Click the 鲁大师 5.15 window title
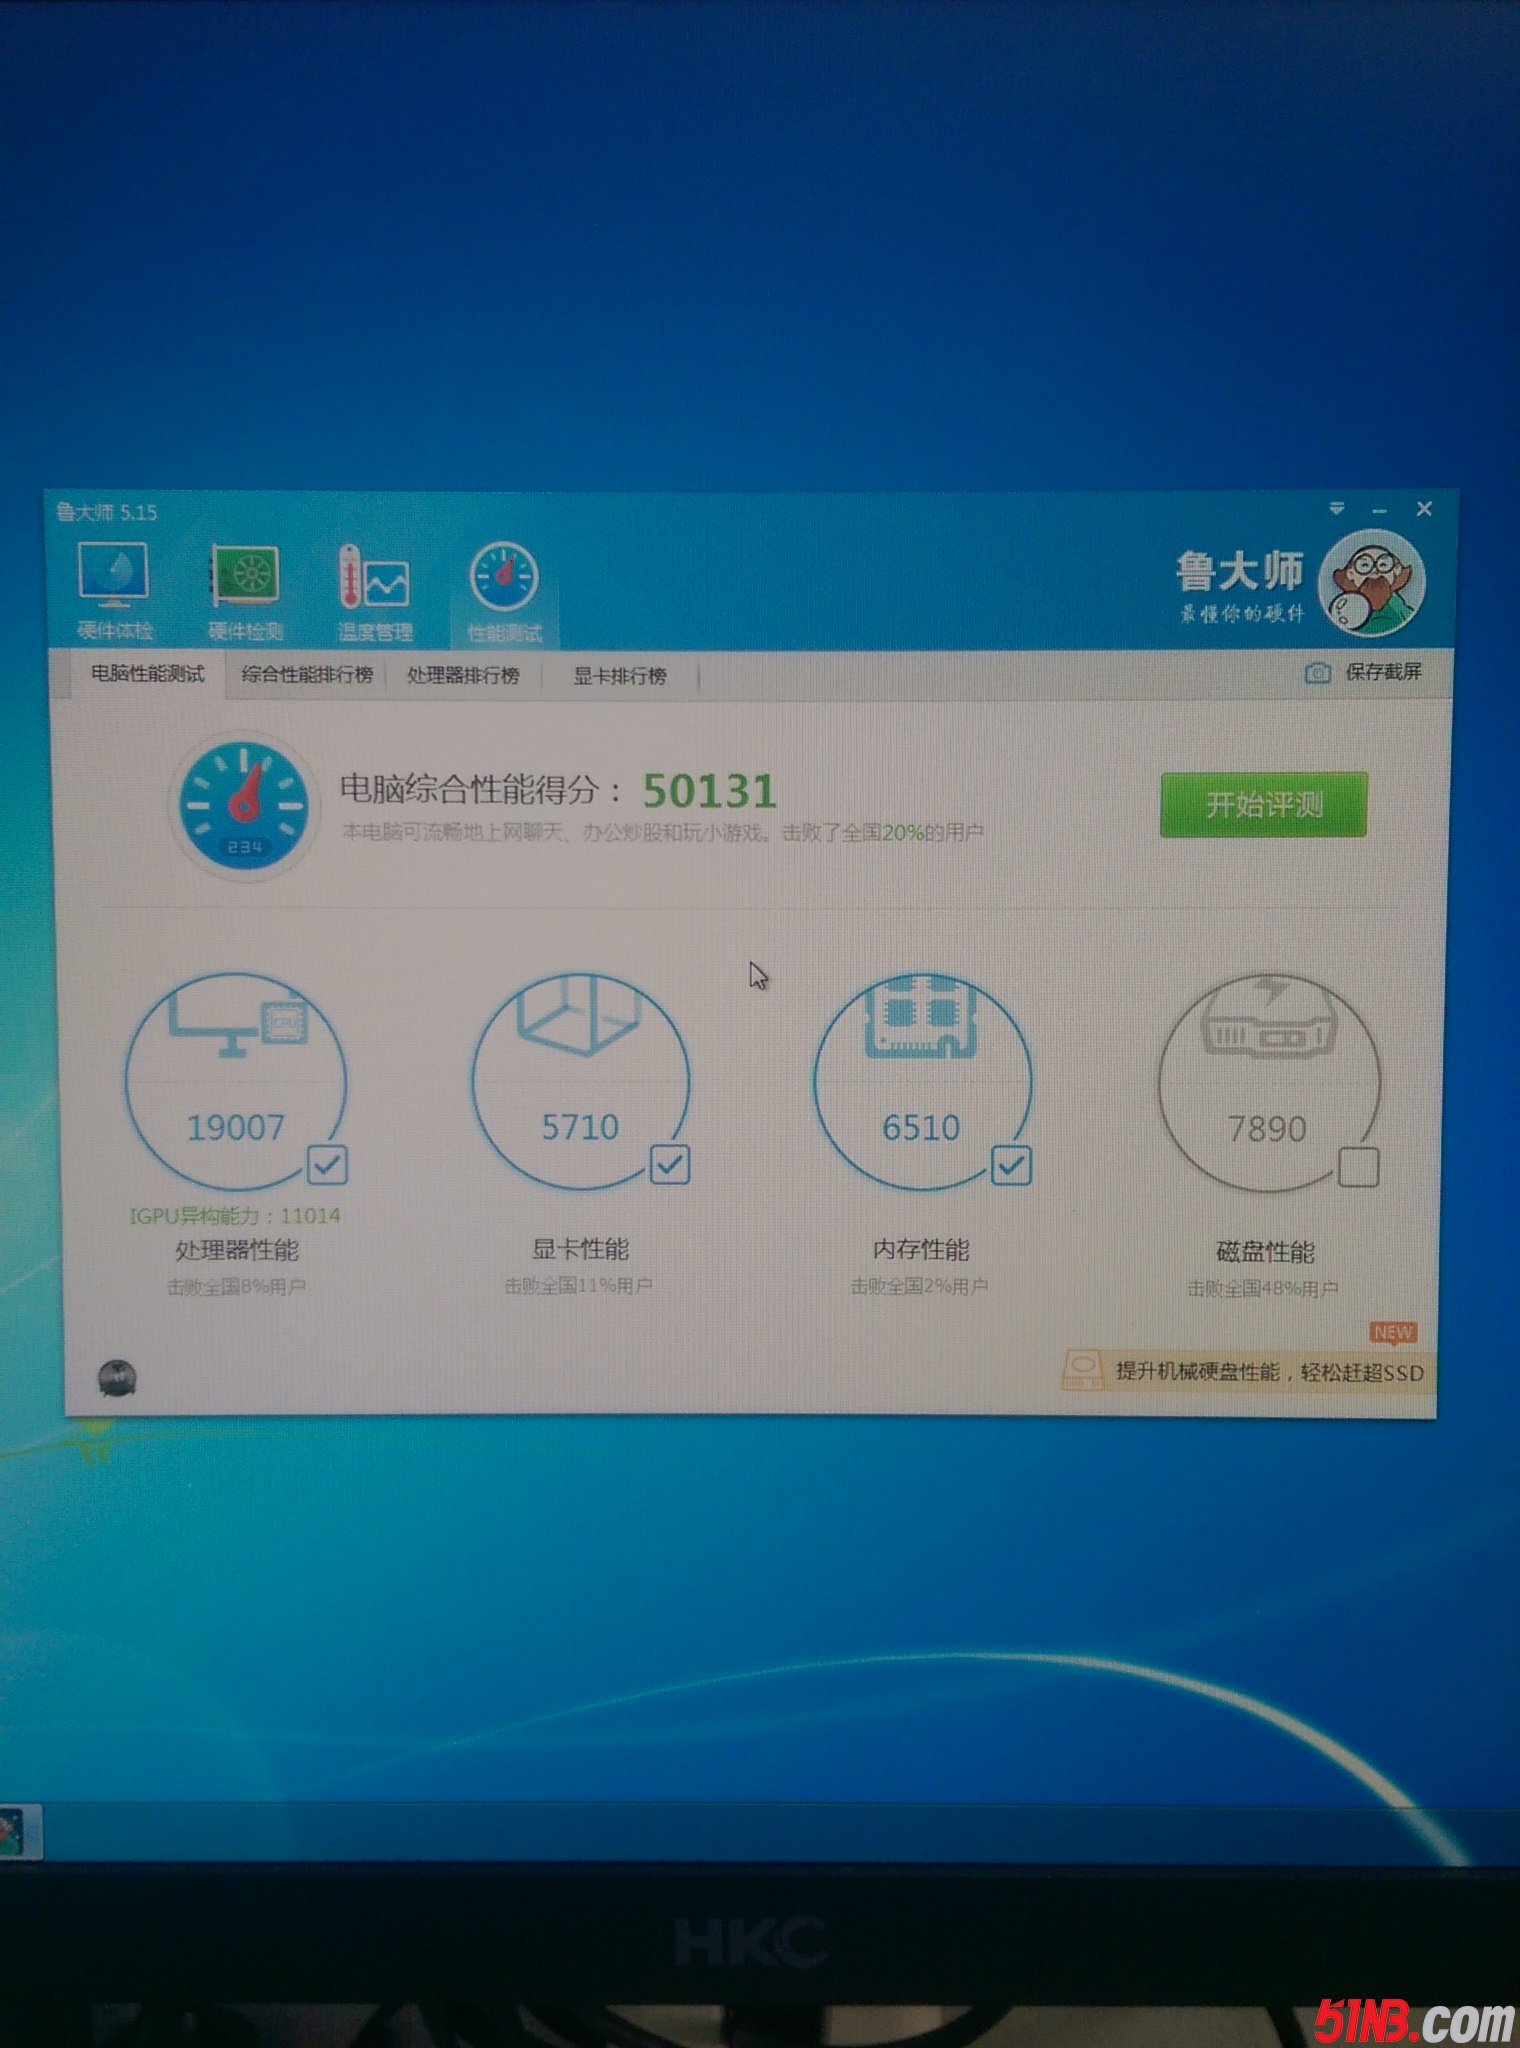This screenshot has width=1520, height=2048. (x=107, y=513)
